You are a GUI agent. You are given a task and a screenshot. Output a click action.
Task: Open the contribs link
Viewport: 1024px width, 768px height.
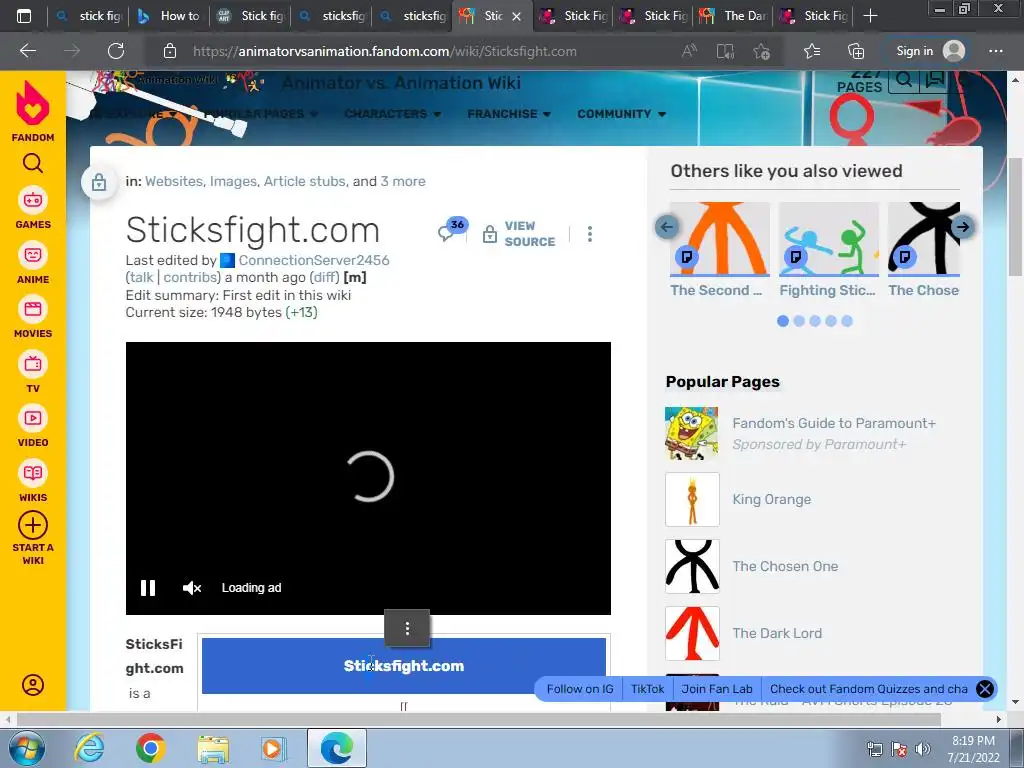[x=189, y=277]
